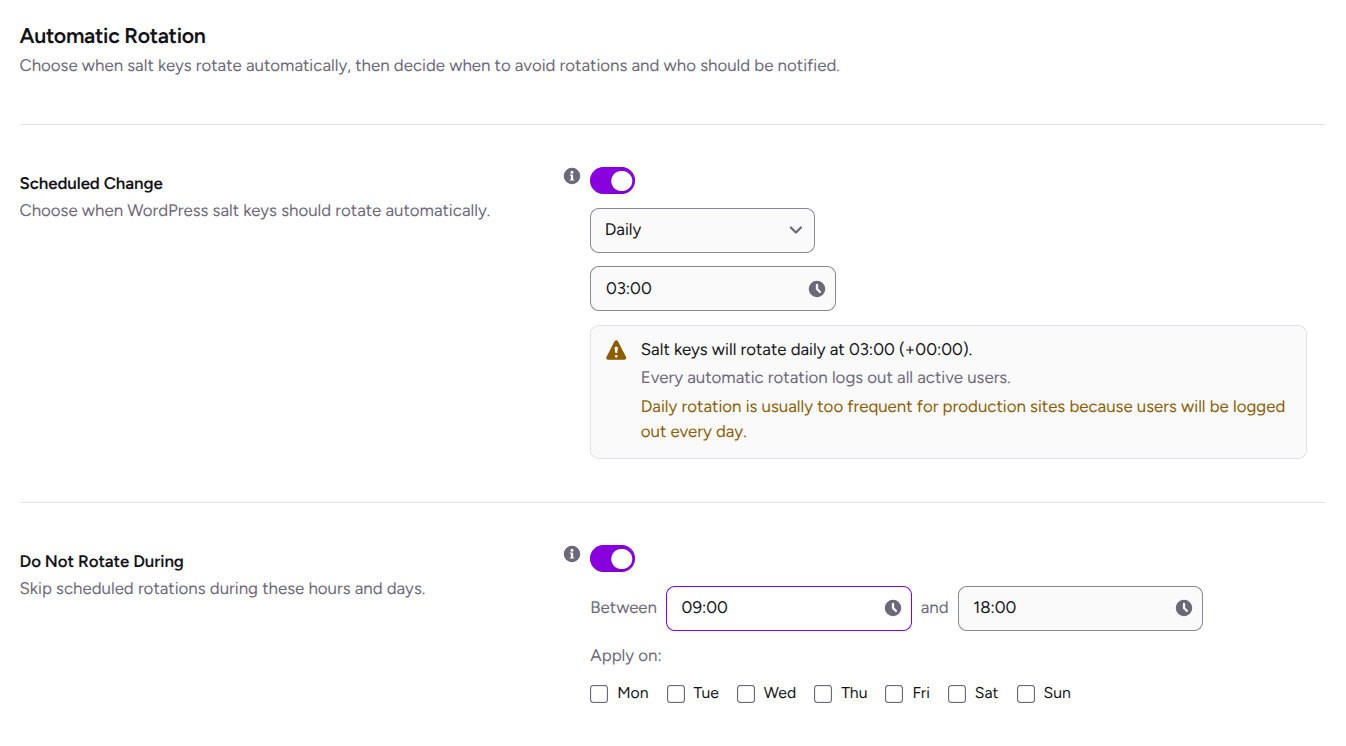The image size is (1346, 746).
Task: Click the info icon beside Do Not Rotate toggle
Action: [x=572, y=554]
